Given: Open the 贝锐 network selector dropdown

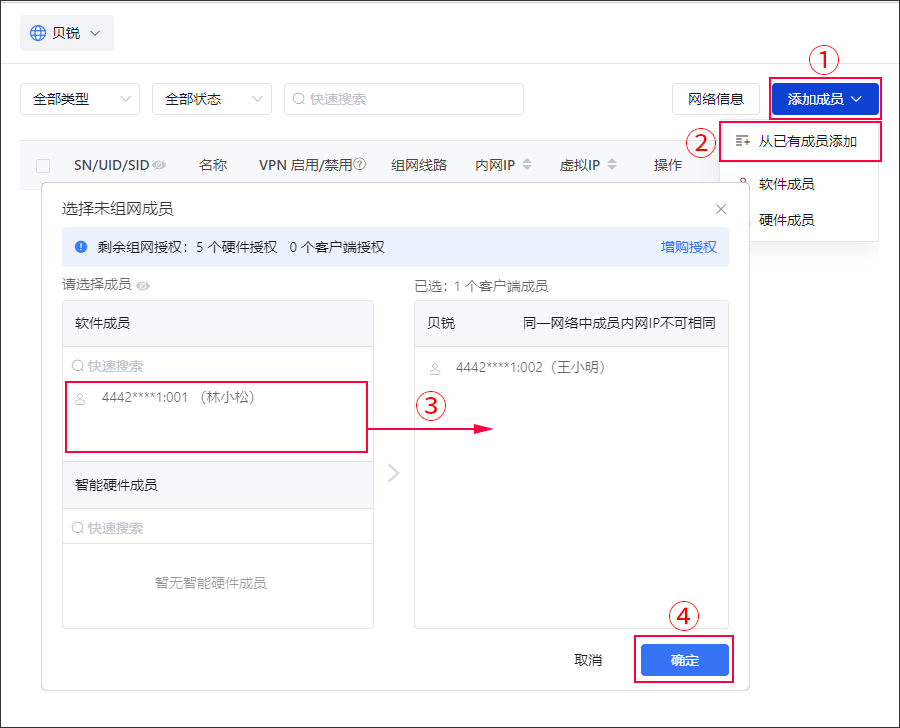Looking at the screenshot, I should 67,33.
